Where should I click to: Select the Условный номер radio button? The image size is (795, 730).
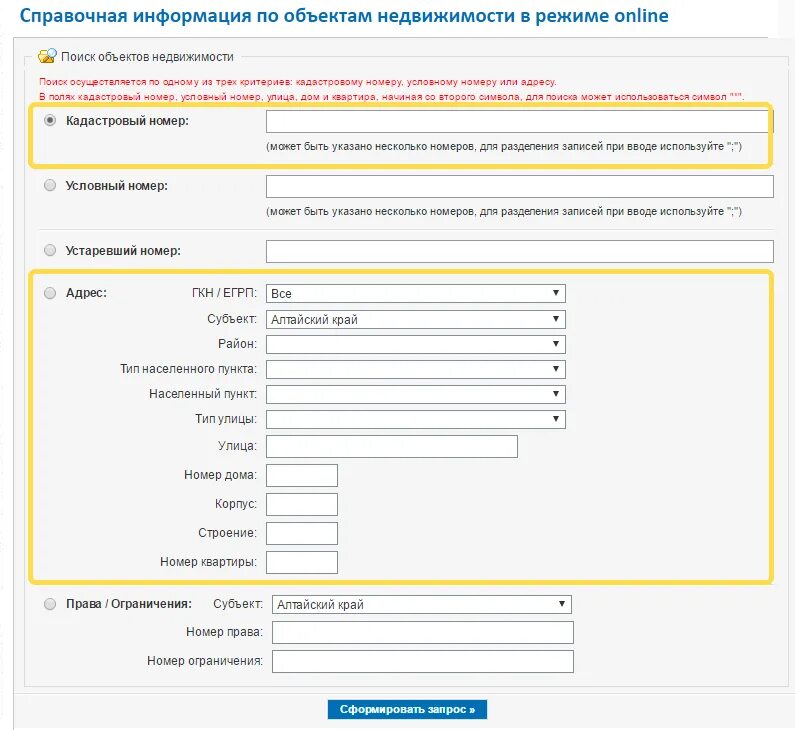50,186
